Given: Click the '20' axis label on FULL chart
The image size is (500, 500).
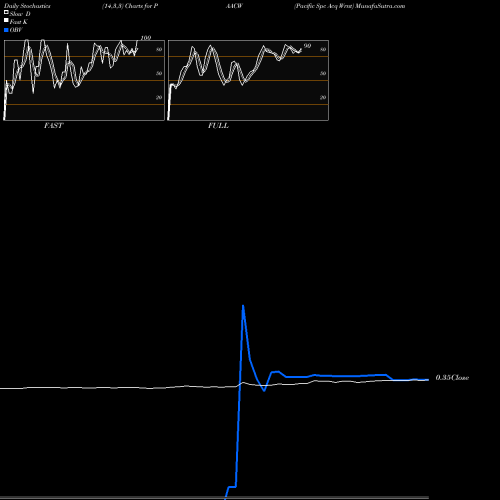Looking at the screenshot, I should pos(323,98).
